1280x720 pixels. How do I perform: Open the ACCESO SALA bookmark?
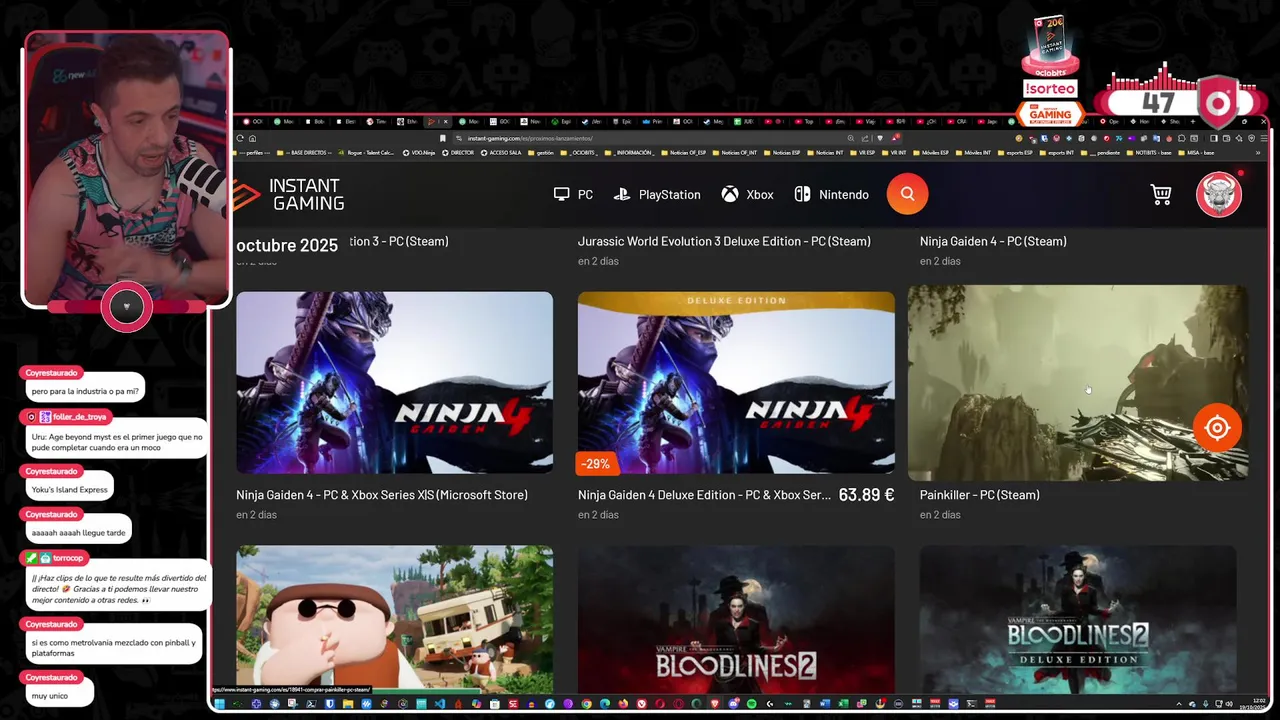500,152
